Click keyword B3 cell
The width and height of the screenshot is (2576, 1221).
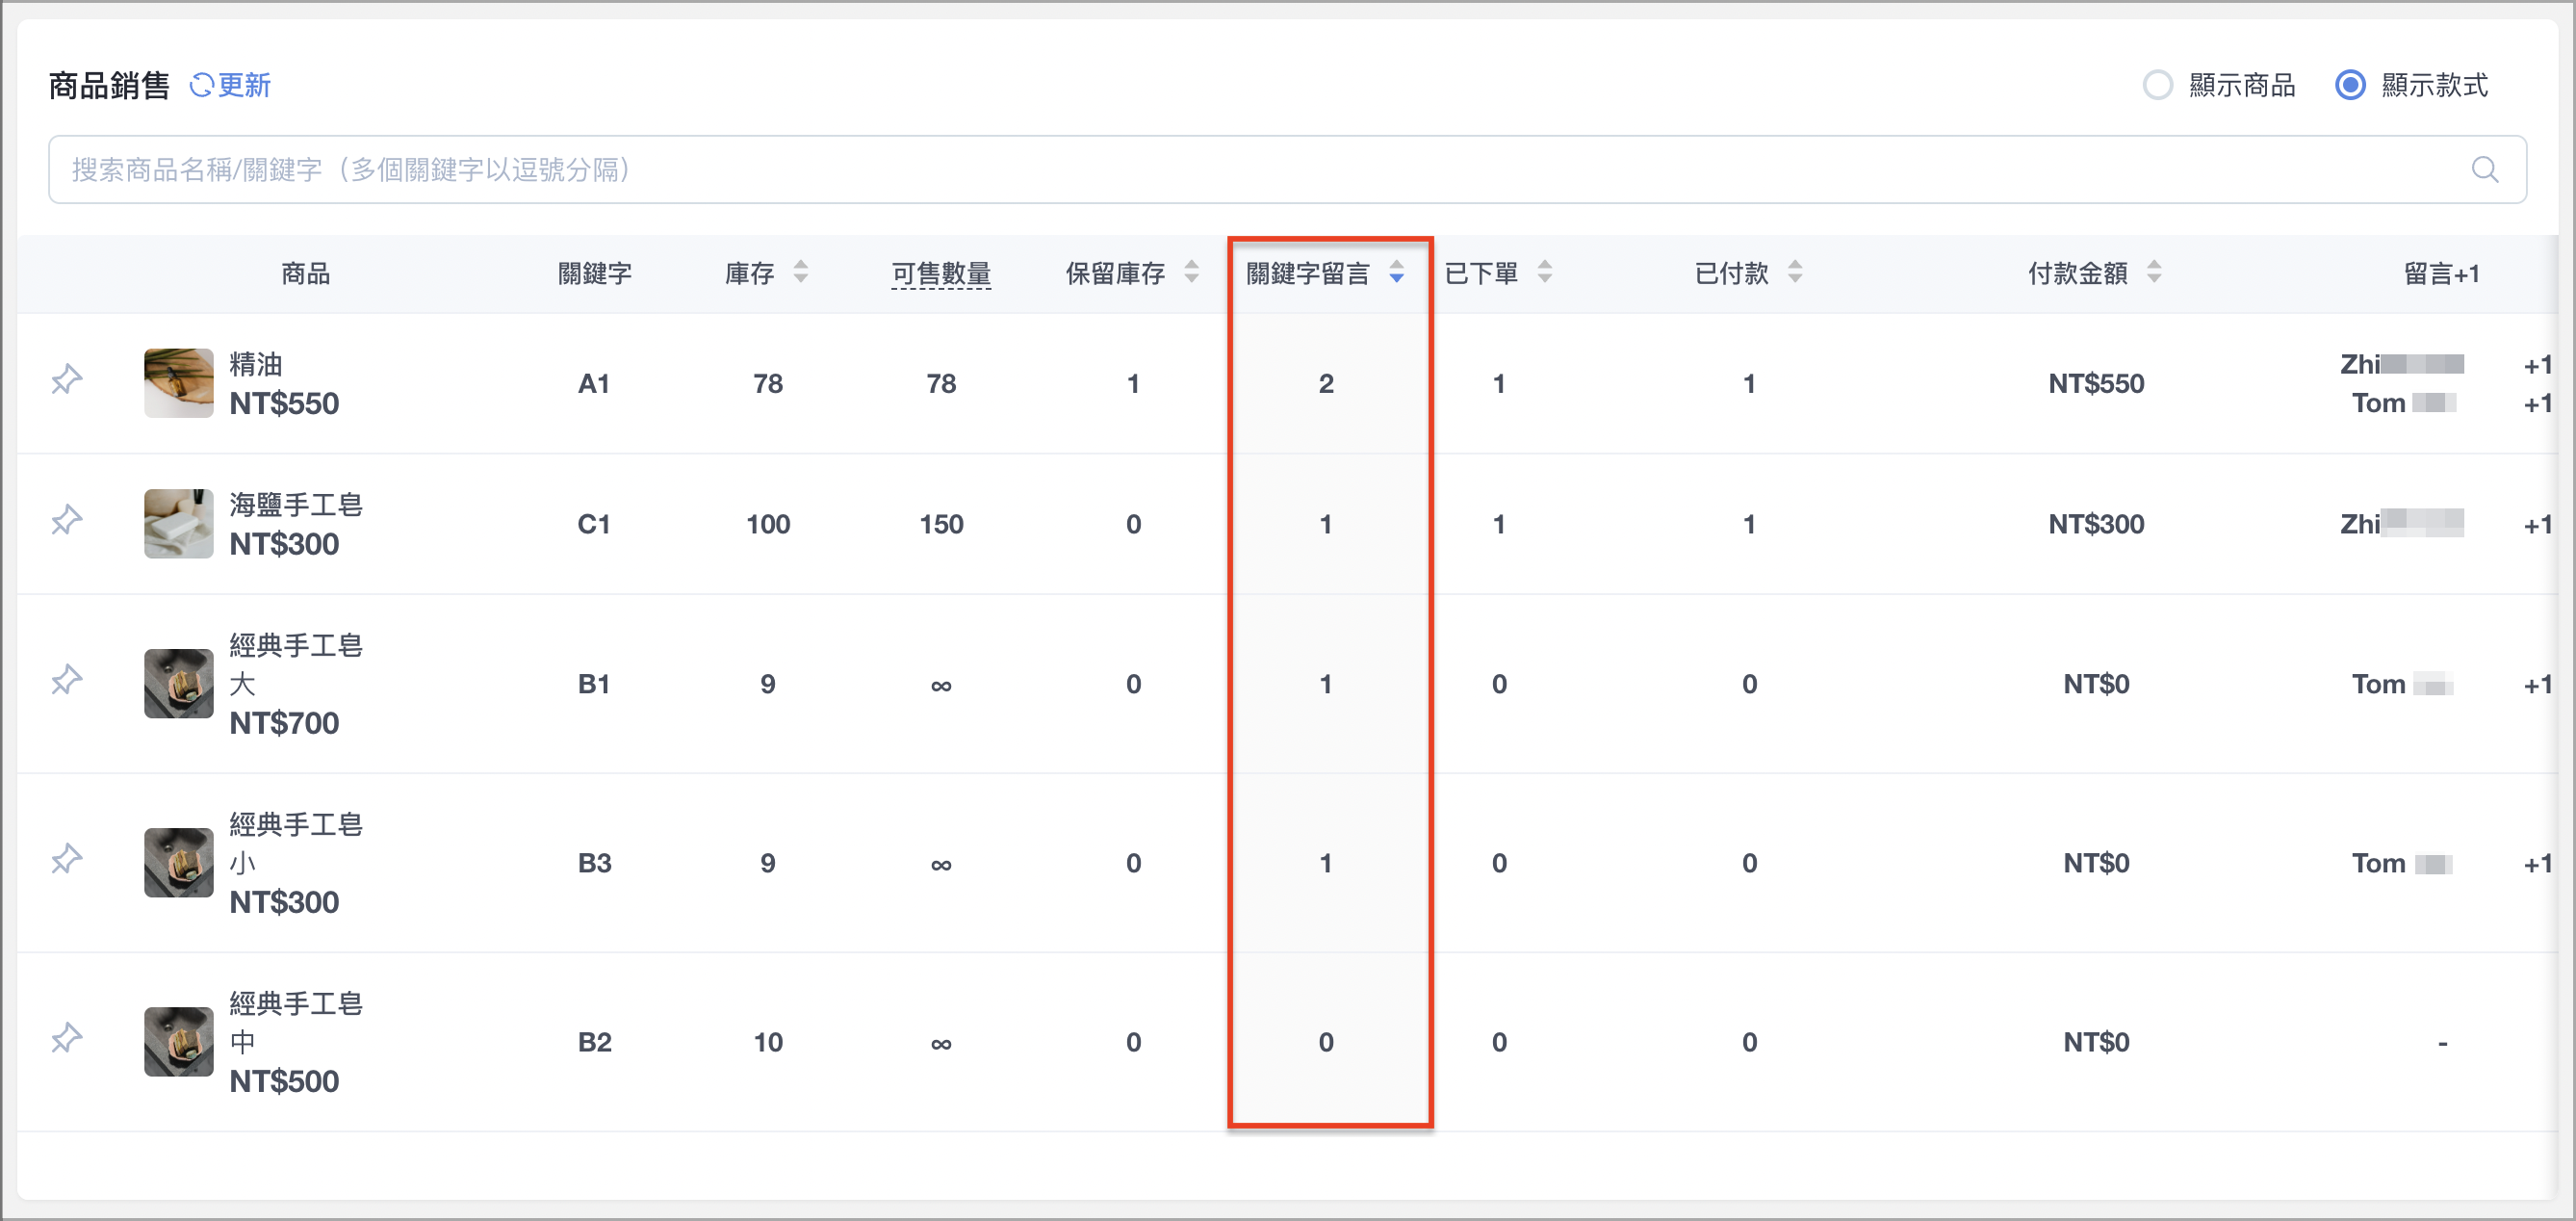pos(594,863)
